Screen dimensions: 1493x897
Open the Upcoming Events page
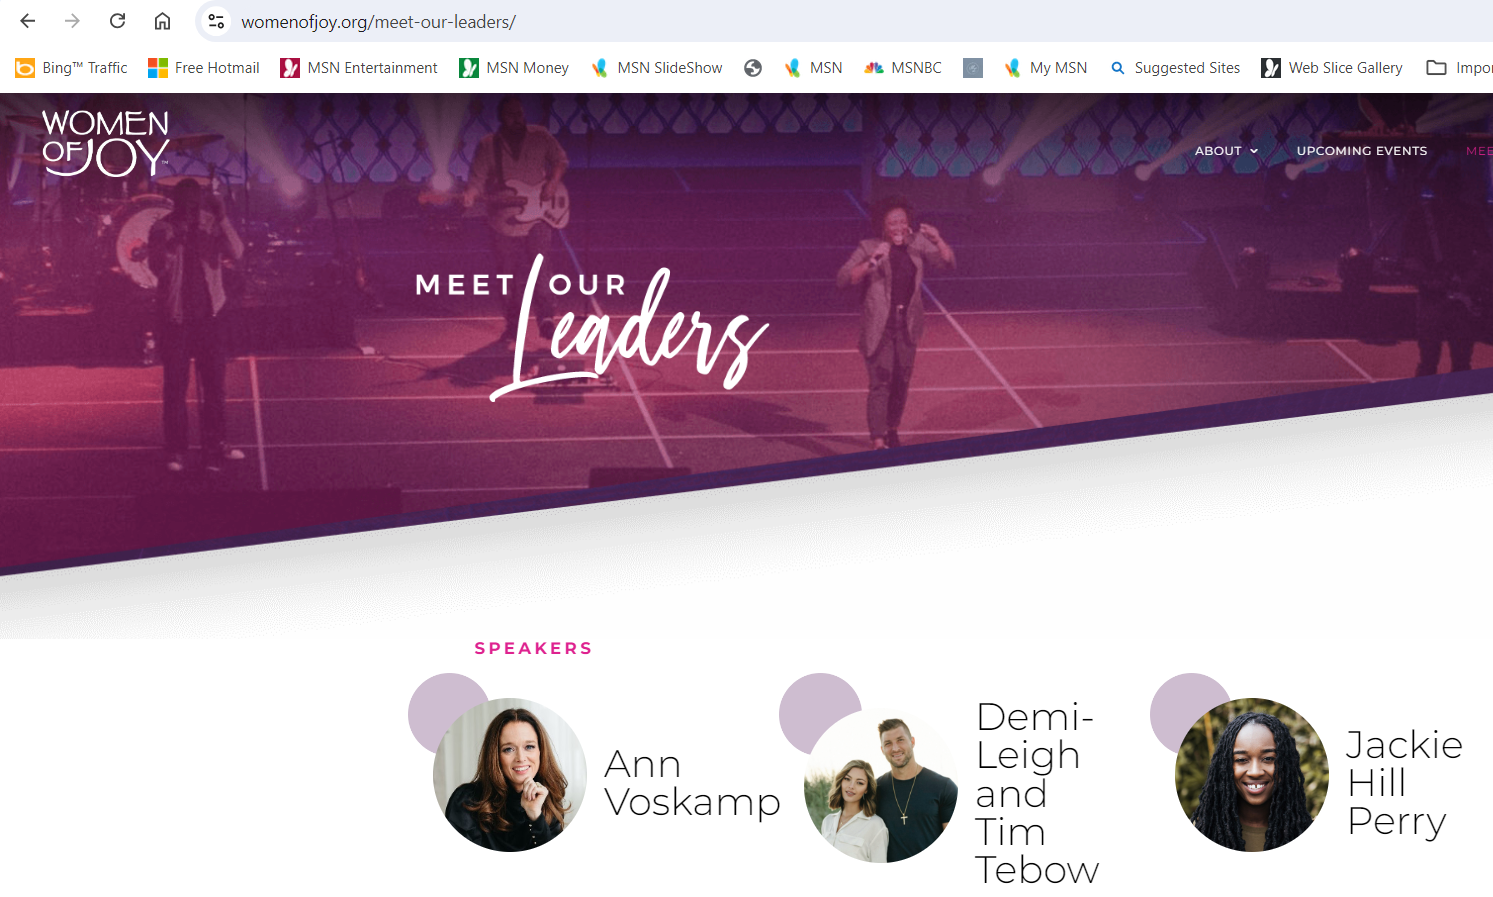(1362, 151)
